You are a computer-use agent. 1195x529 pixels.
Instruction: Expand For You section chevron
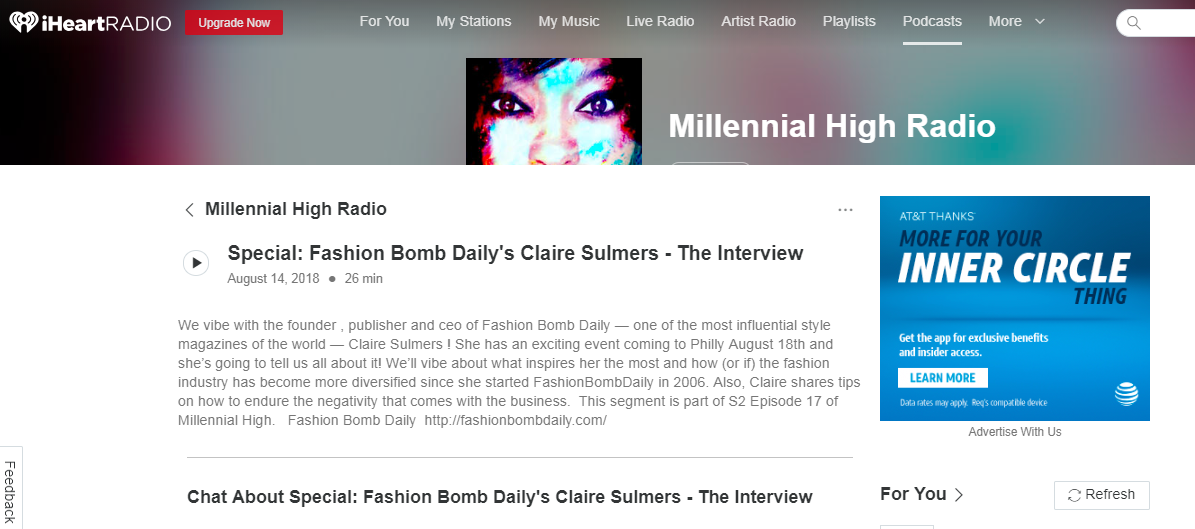point(959,495)
